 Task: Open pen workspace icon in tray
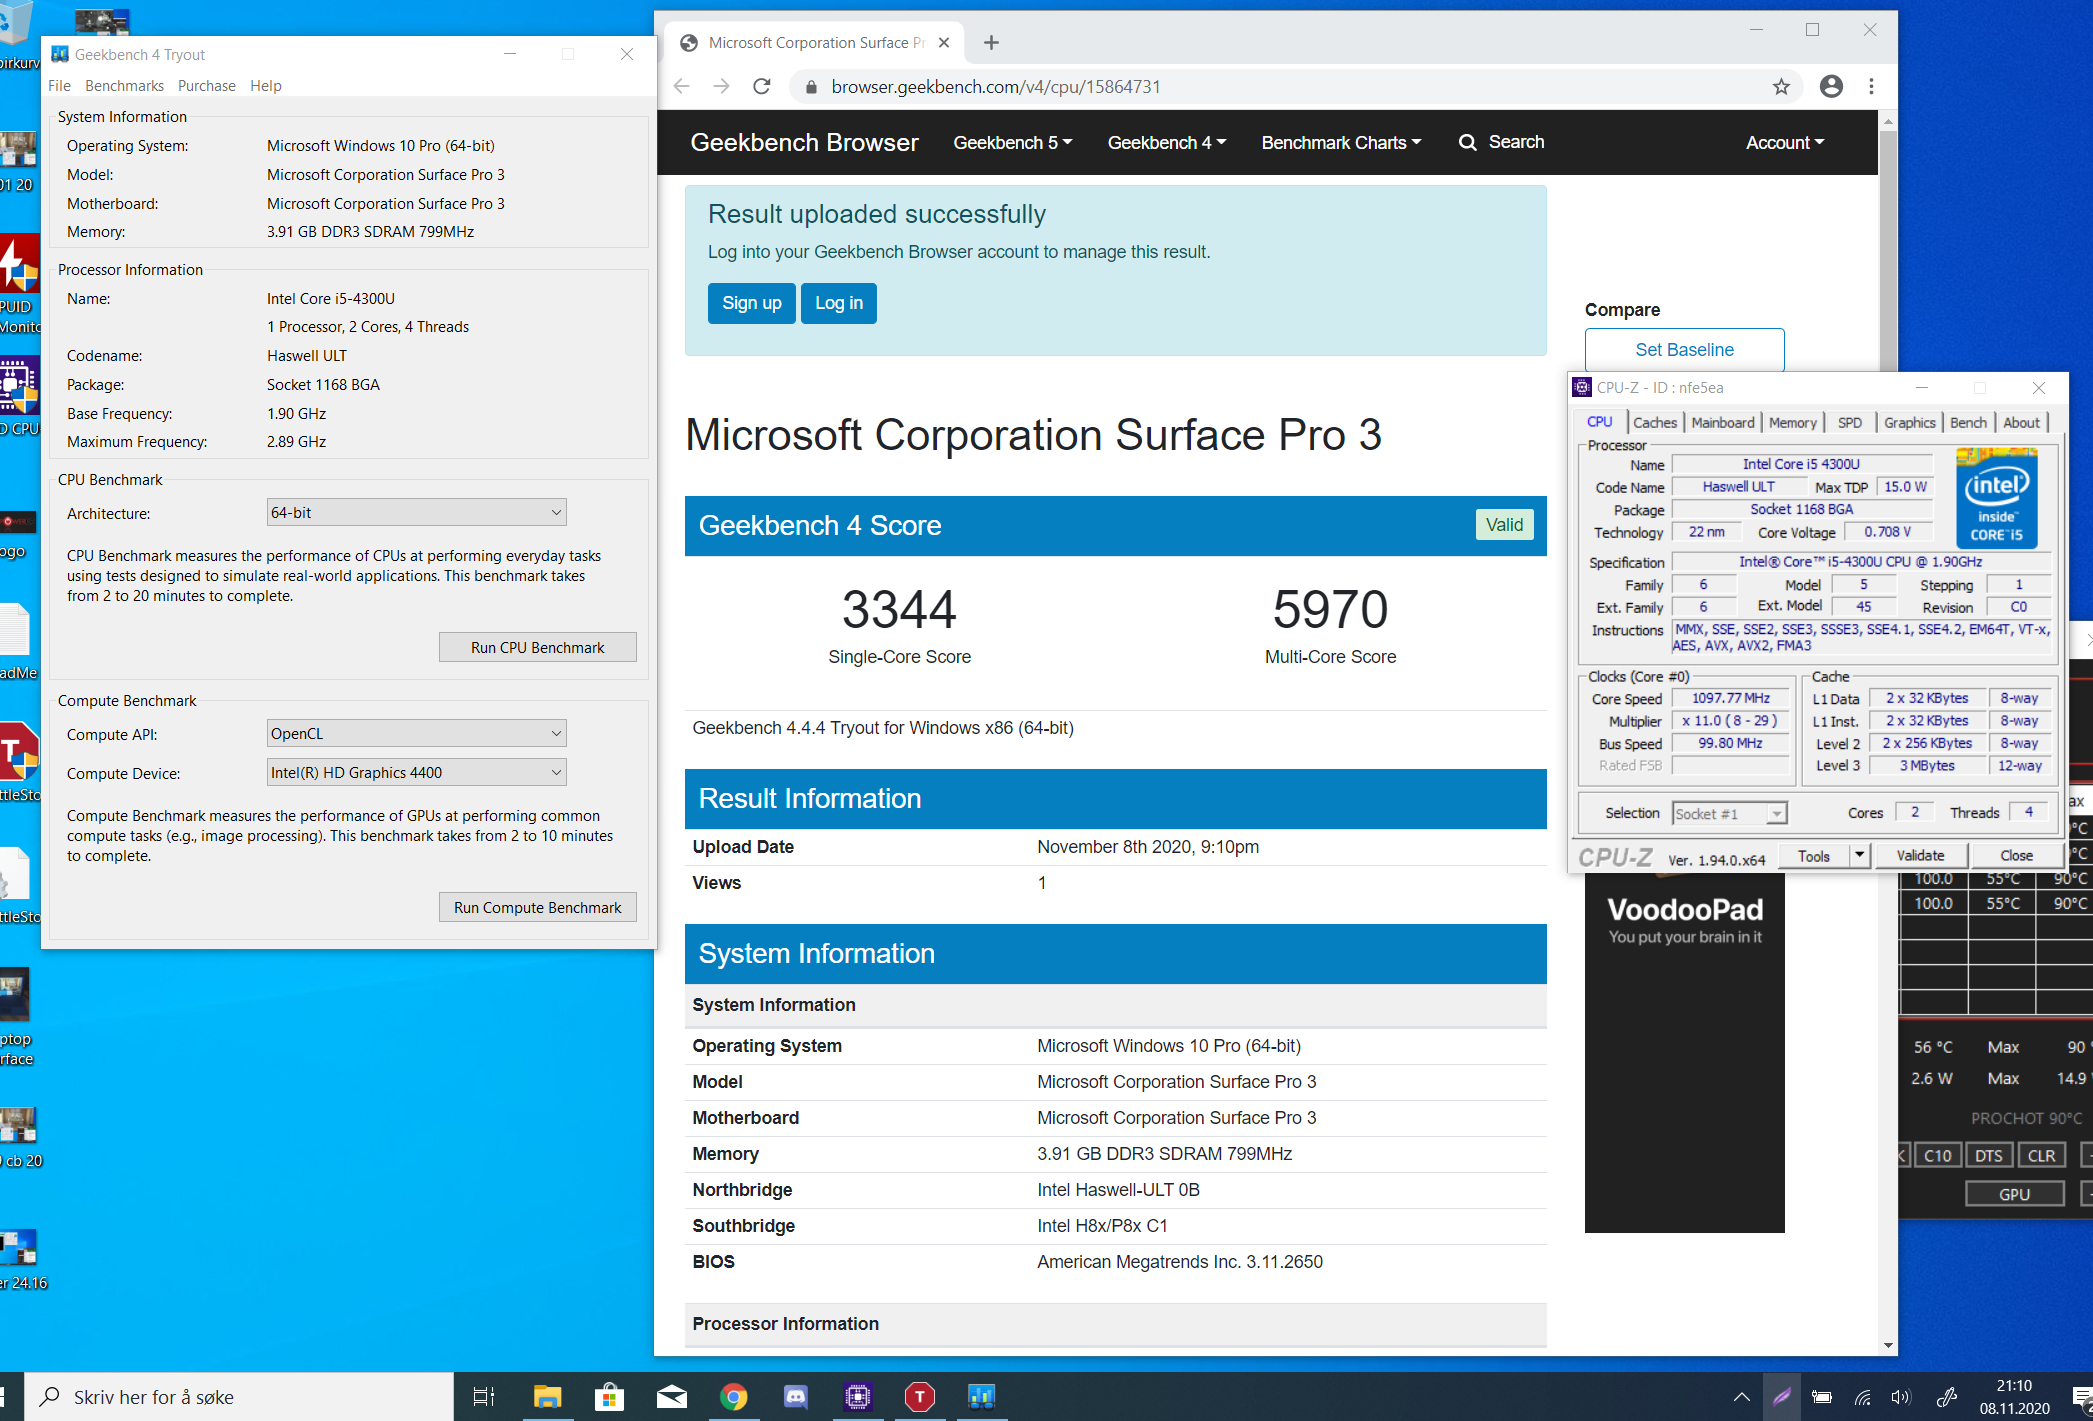pyautogui.click(x=1946, y=1397)
